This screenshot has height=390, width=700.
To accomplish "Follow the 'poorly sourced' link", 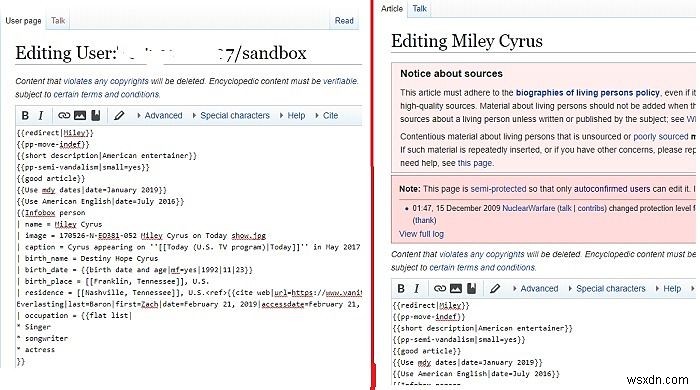I will point(661,137).
